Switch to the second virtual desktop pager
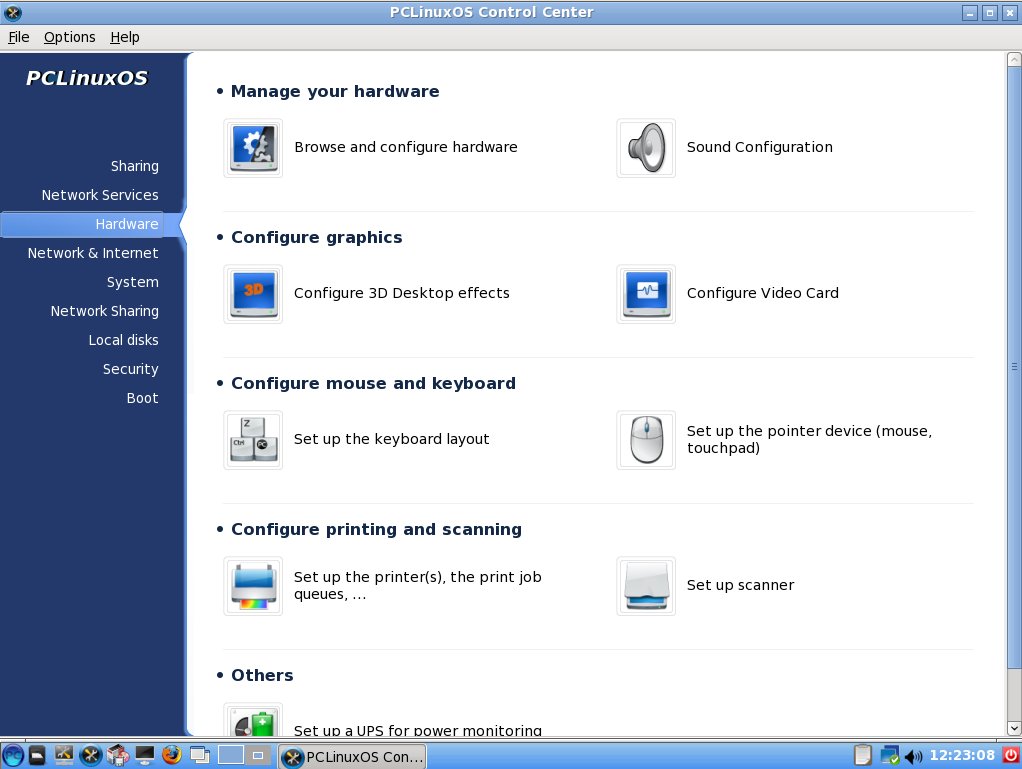Image resolution: width=1022 pixels, height=769 pixels. [x=257, y=755]
